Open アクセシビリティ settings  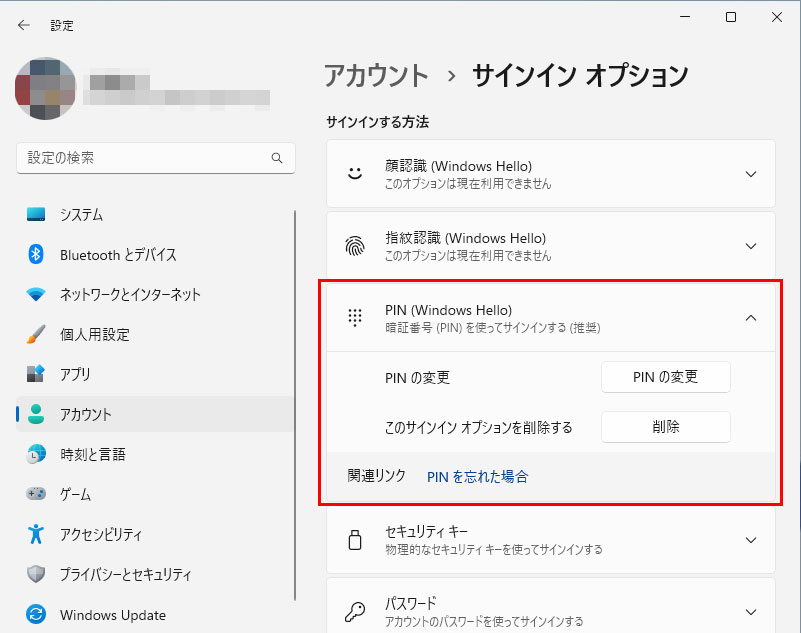click(x=155, y=534)
